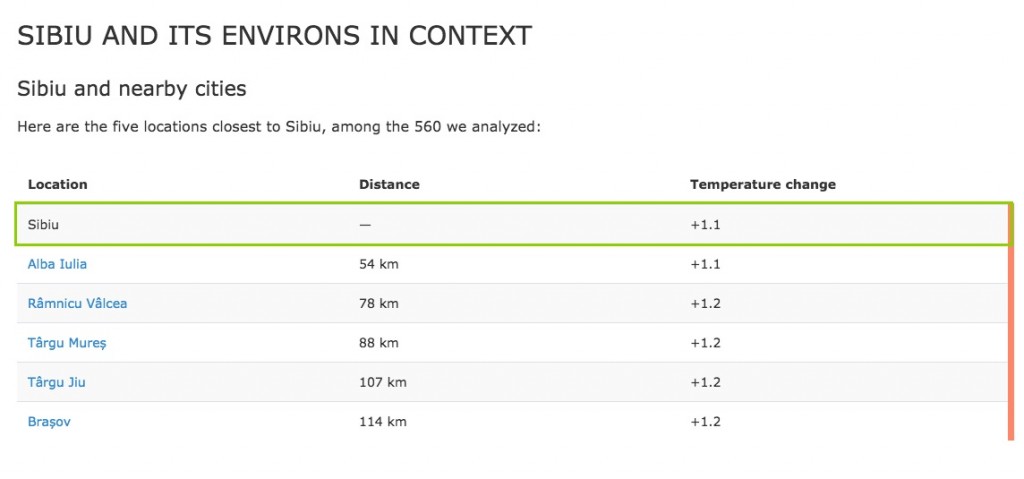Click the Distance column header
Screen dimensions: 1024x479
pyautogui.click(x=389, y=184)
